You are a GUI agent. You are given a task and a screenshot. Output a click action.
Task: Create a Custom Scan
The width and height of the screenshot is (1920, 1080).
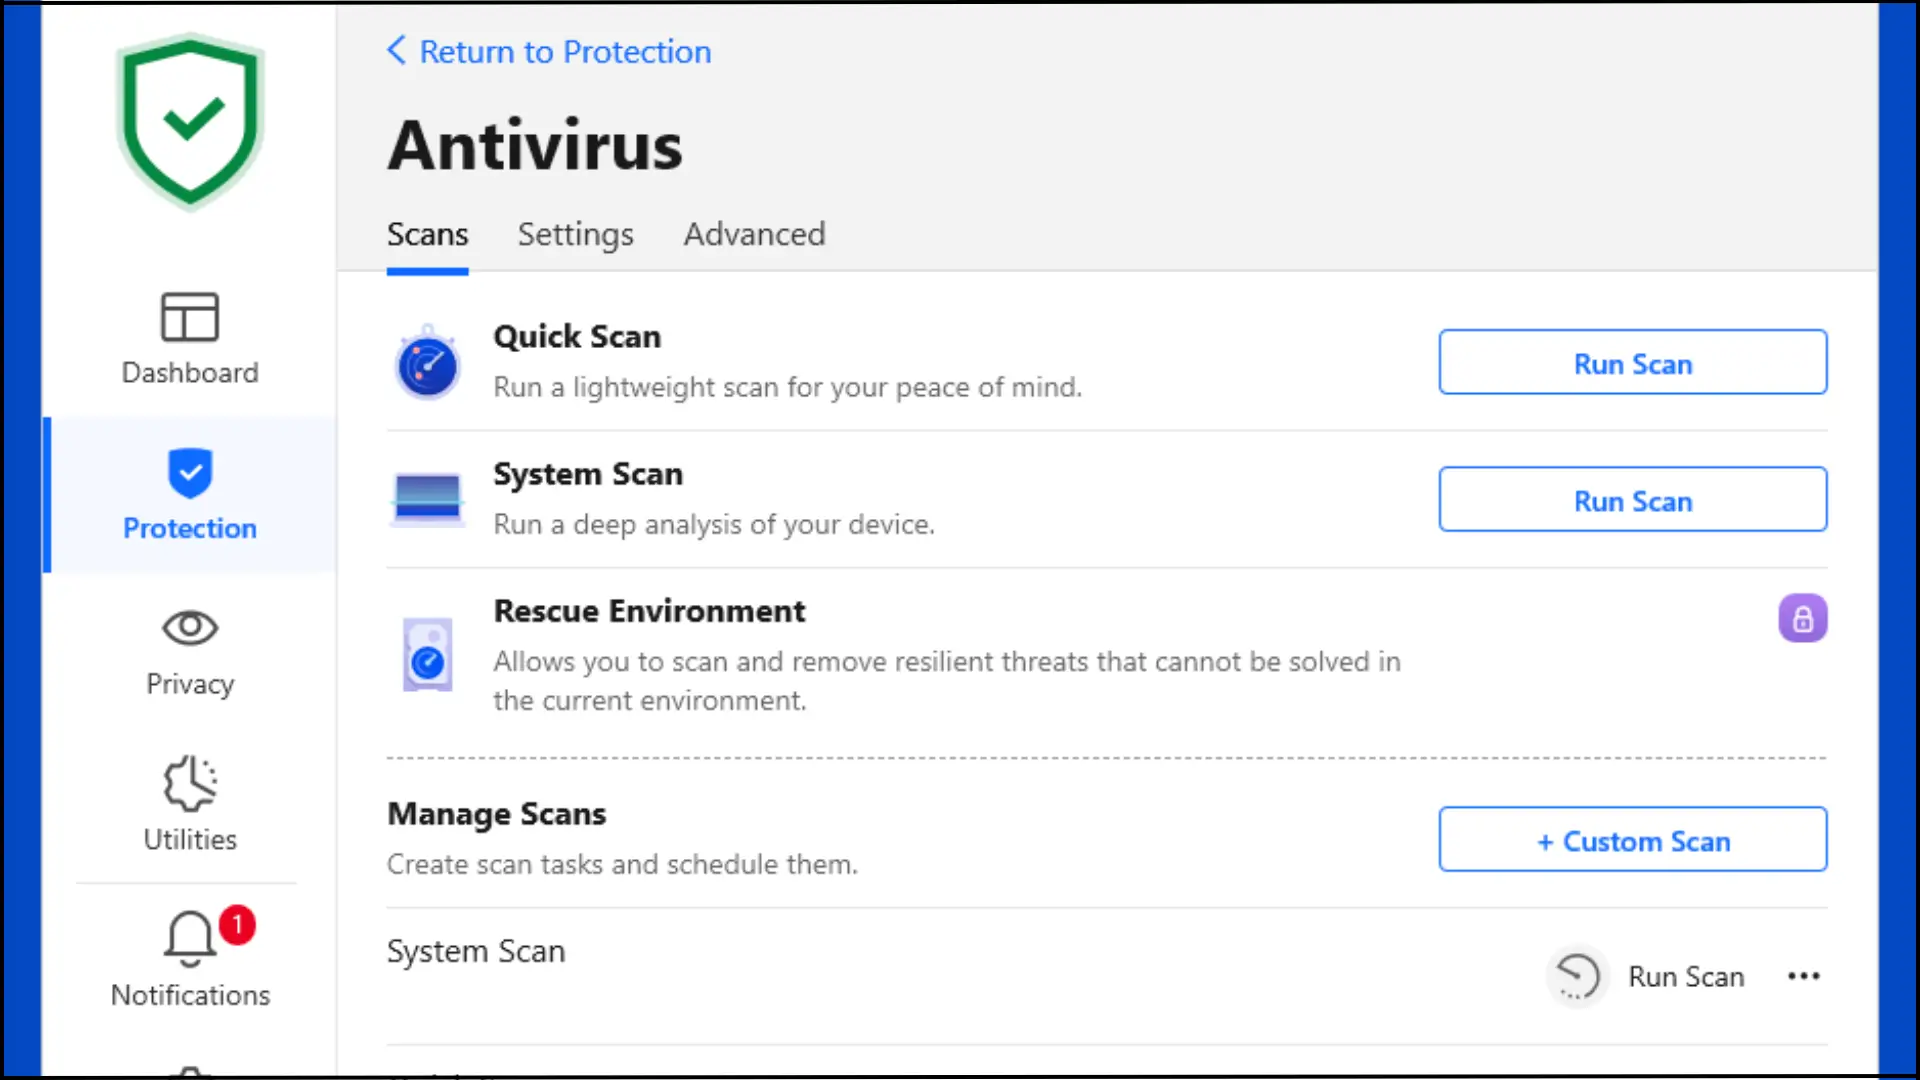click(x=1633, y=839)
